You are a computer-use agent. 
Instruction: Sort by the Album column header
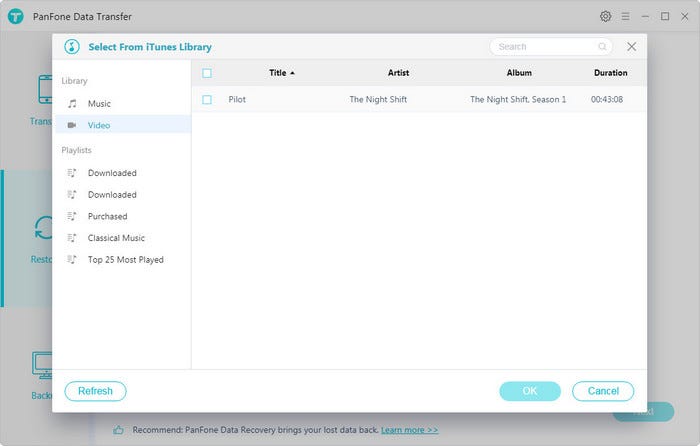pyautogui.click(x=519, y=73)
